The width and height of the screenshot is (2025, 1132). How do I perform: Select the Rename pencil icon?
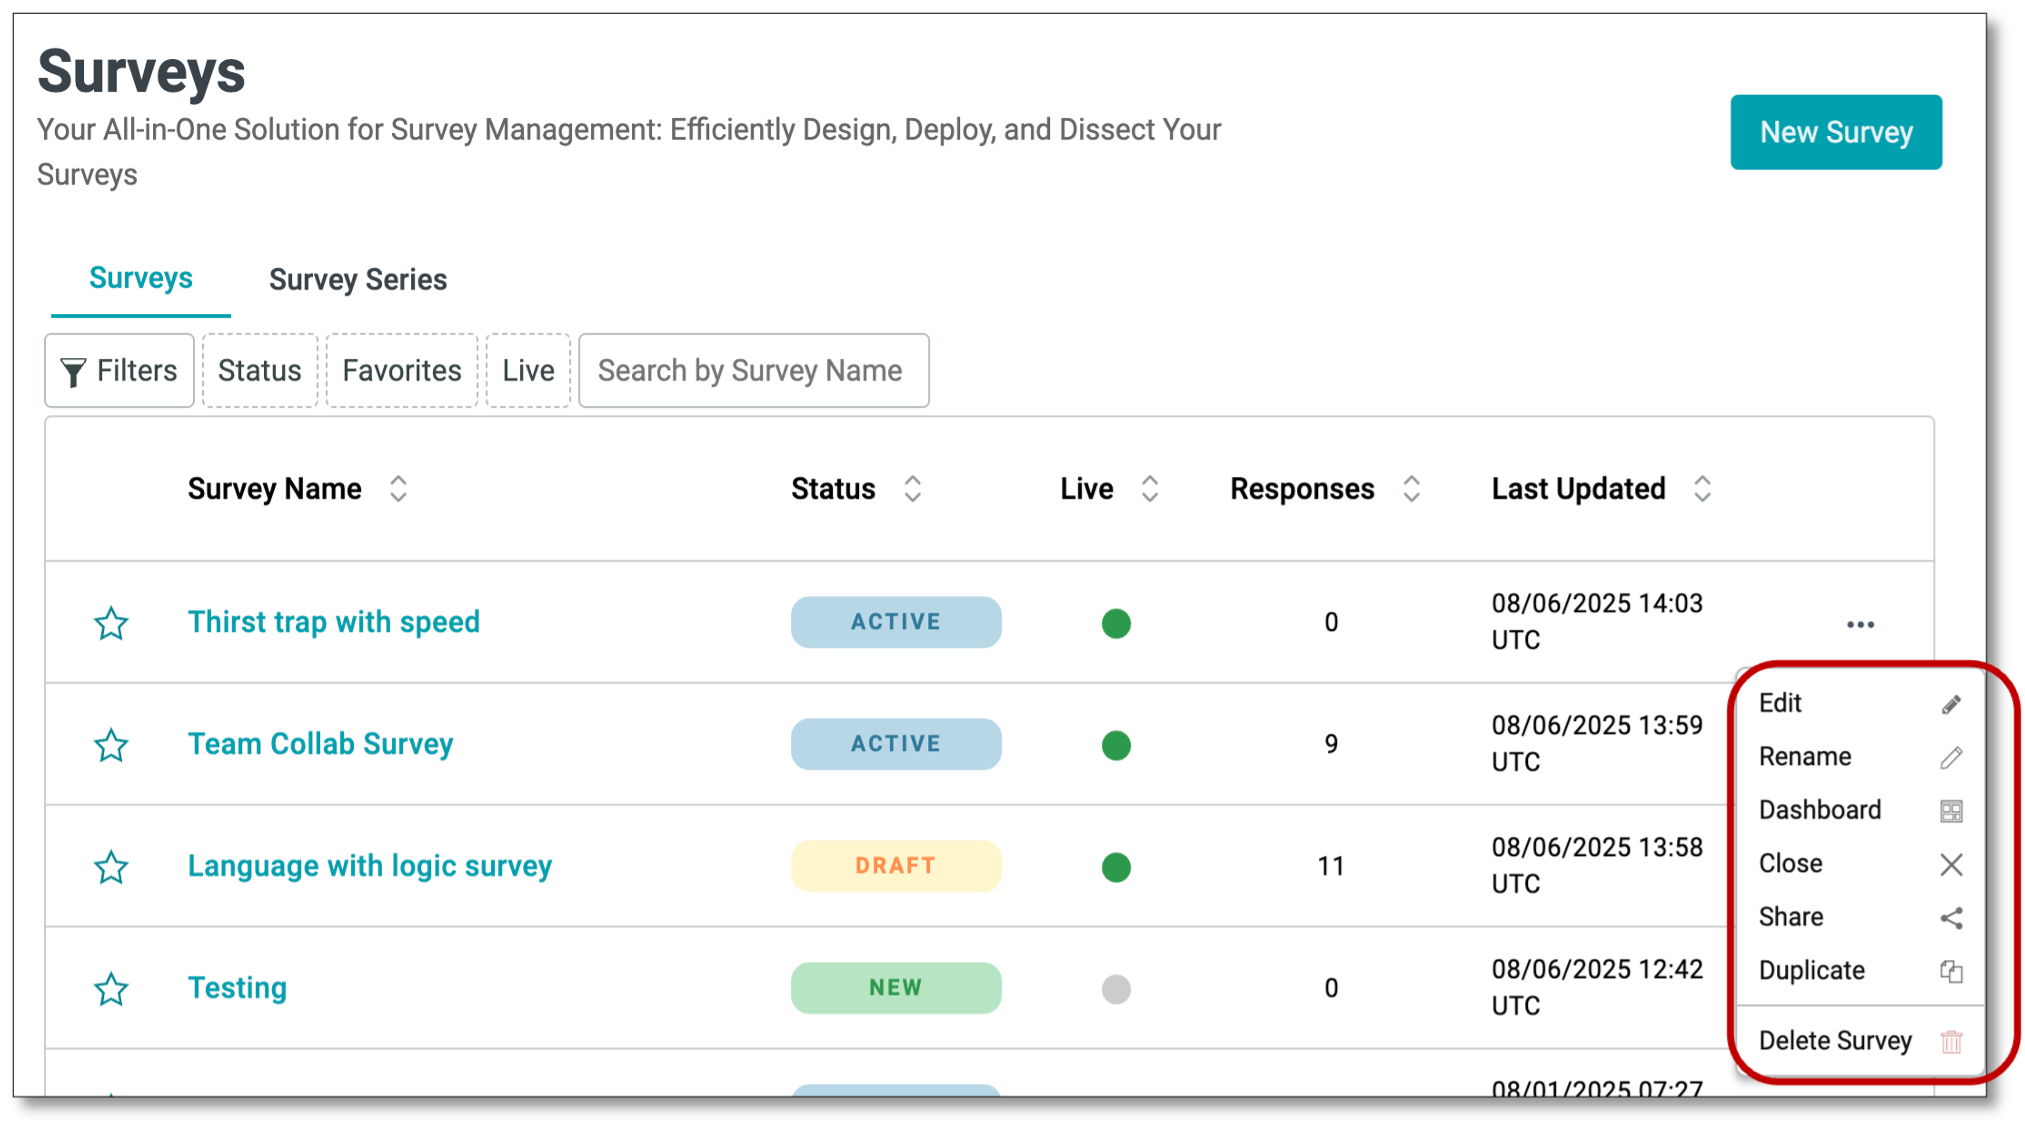(1949, 757)
